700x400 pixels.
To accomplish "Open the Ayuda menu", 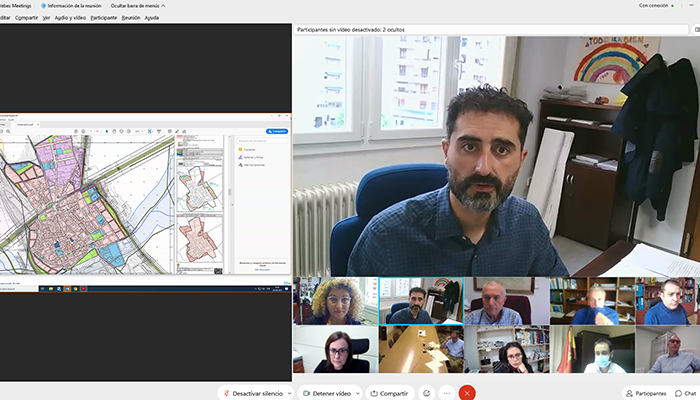I will 151,18.
